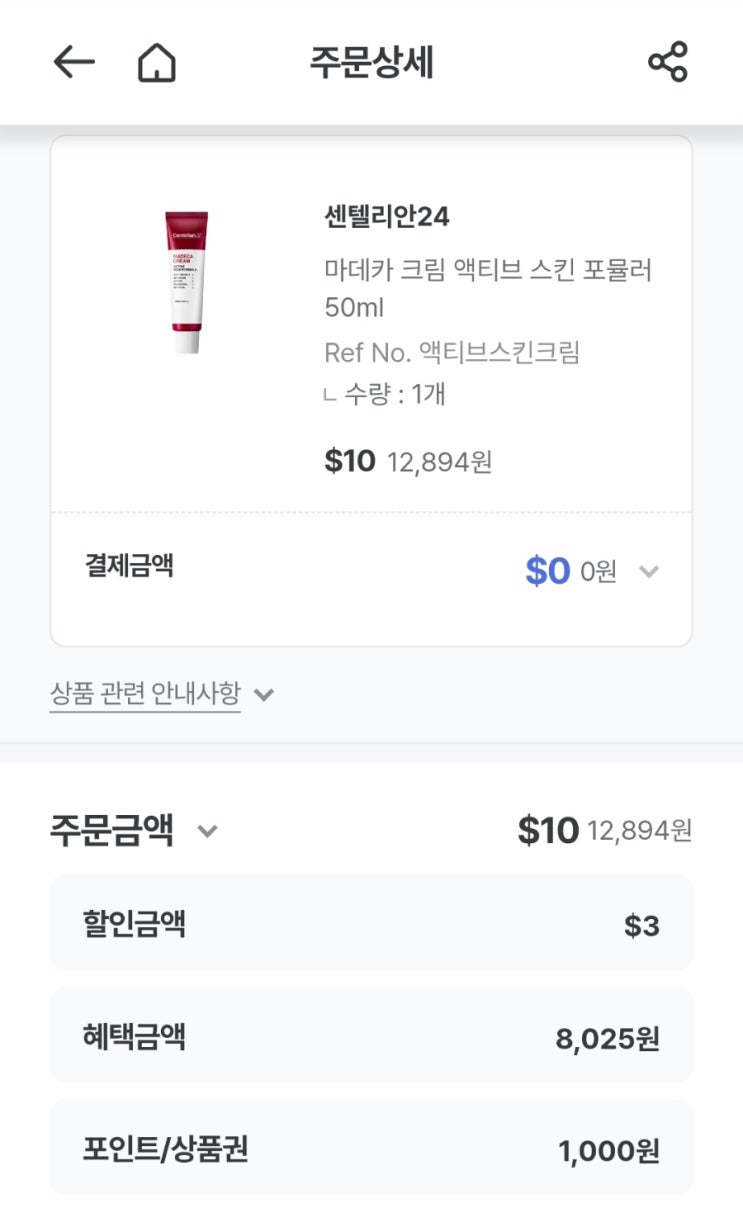Tap the back arrow icon
This screenshot has width=743, height=1208.
click(74, 63)
